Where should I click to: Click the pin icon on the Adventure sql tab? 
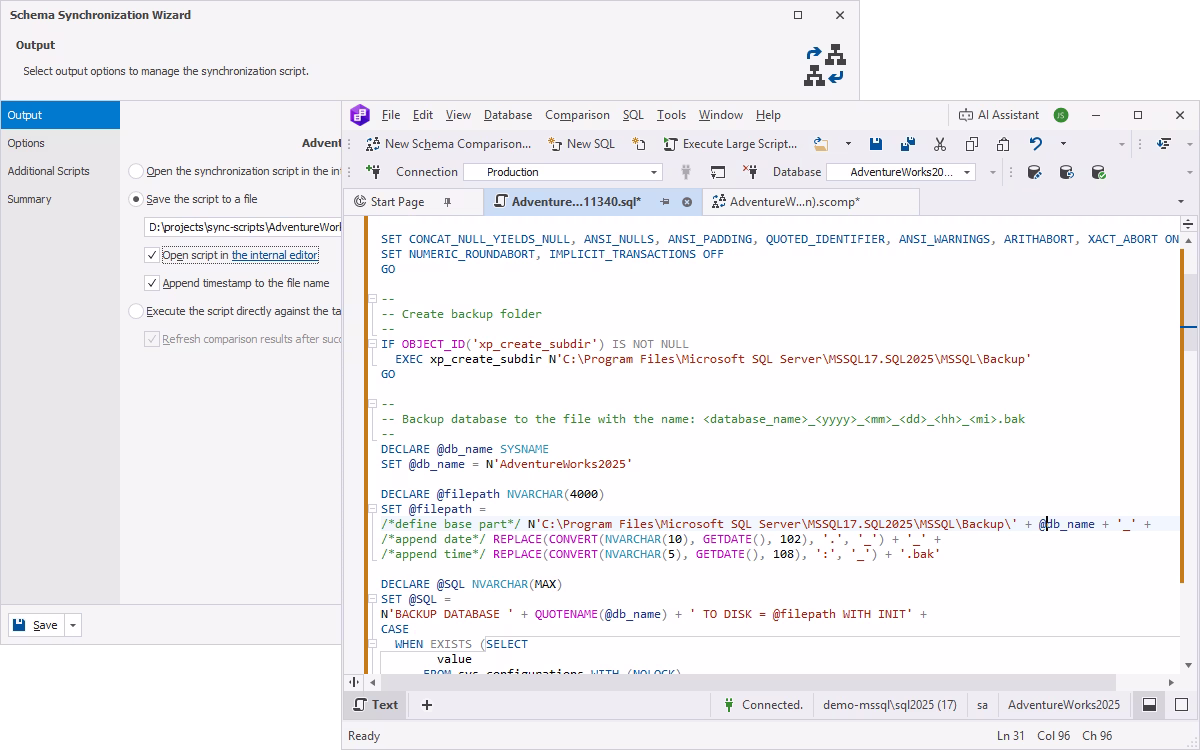(x=665, y=202)
